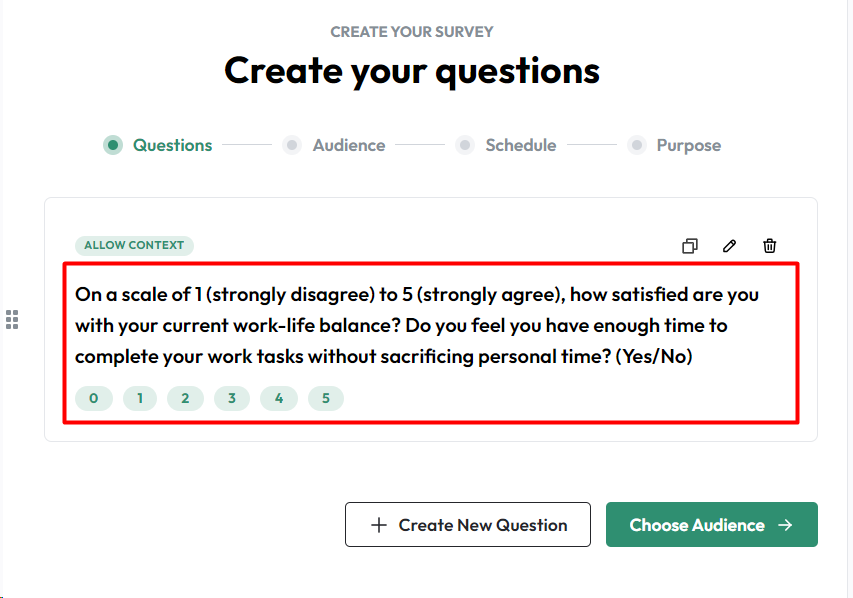The image size is (853, 598).
Task: Switch to the Audience step
Action: [x=334, y=145]
